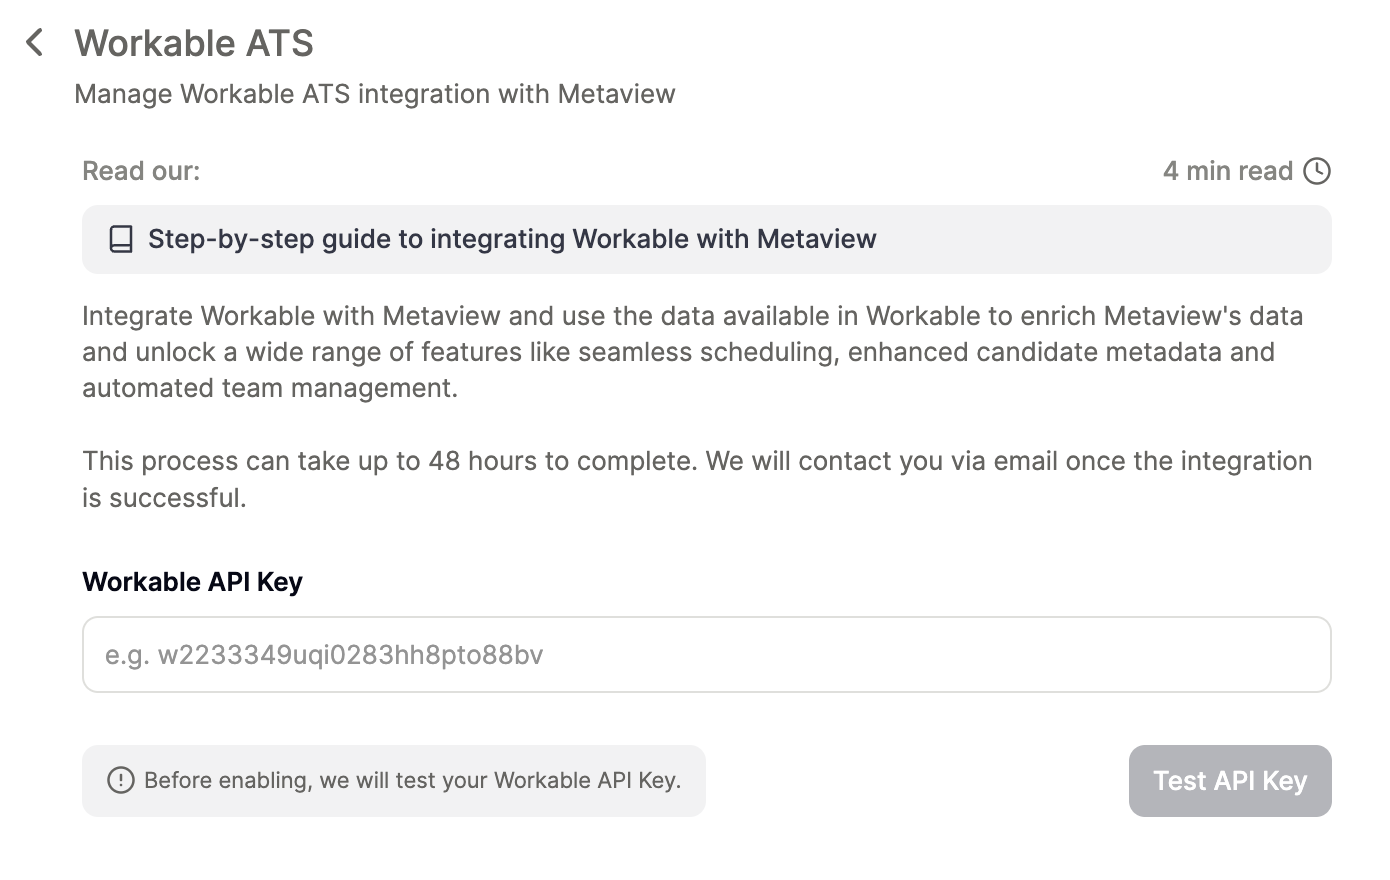Viewport: 1390px width, 880px height.
Task: Open the step-by-step Workable integration guide
Action: coord(512,239)
